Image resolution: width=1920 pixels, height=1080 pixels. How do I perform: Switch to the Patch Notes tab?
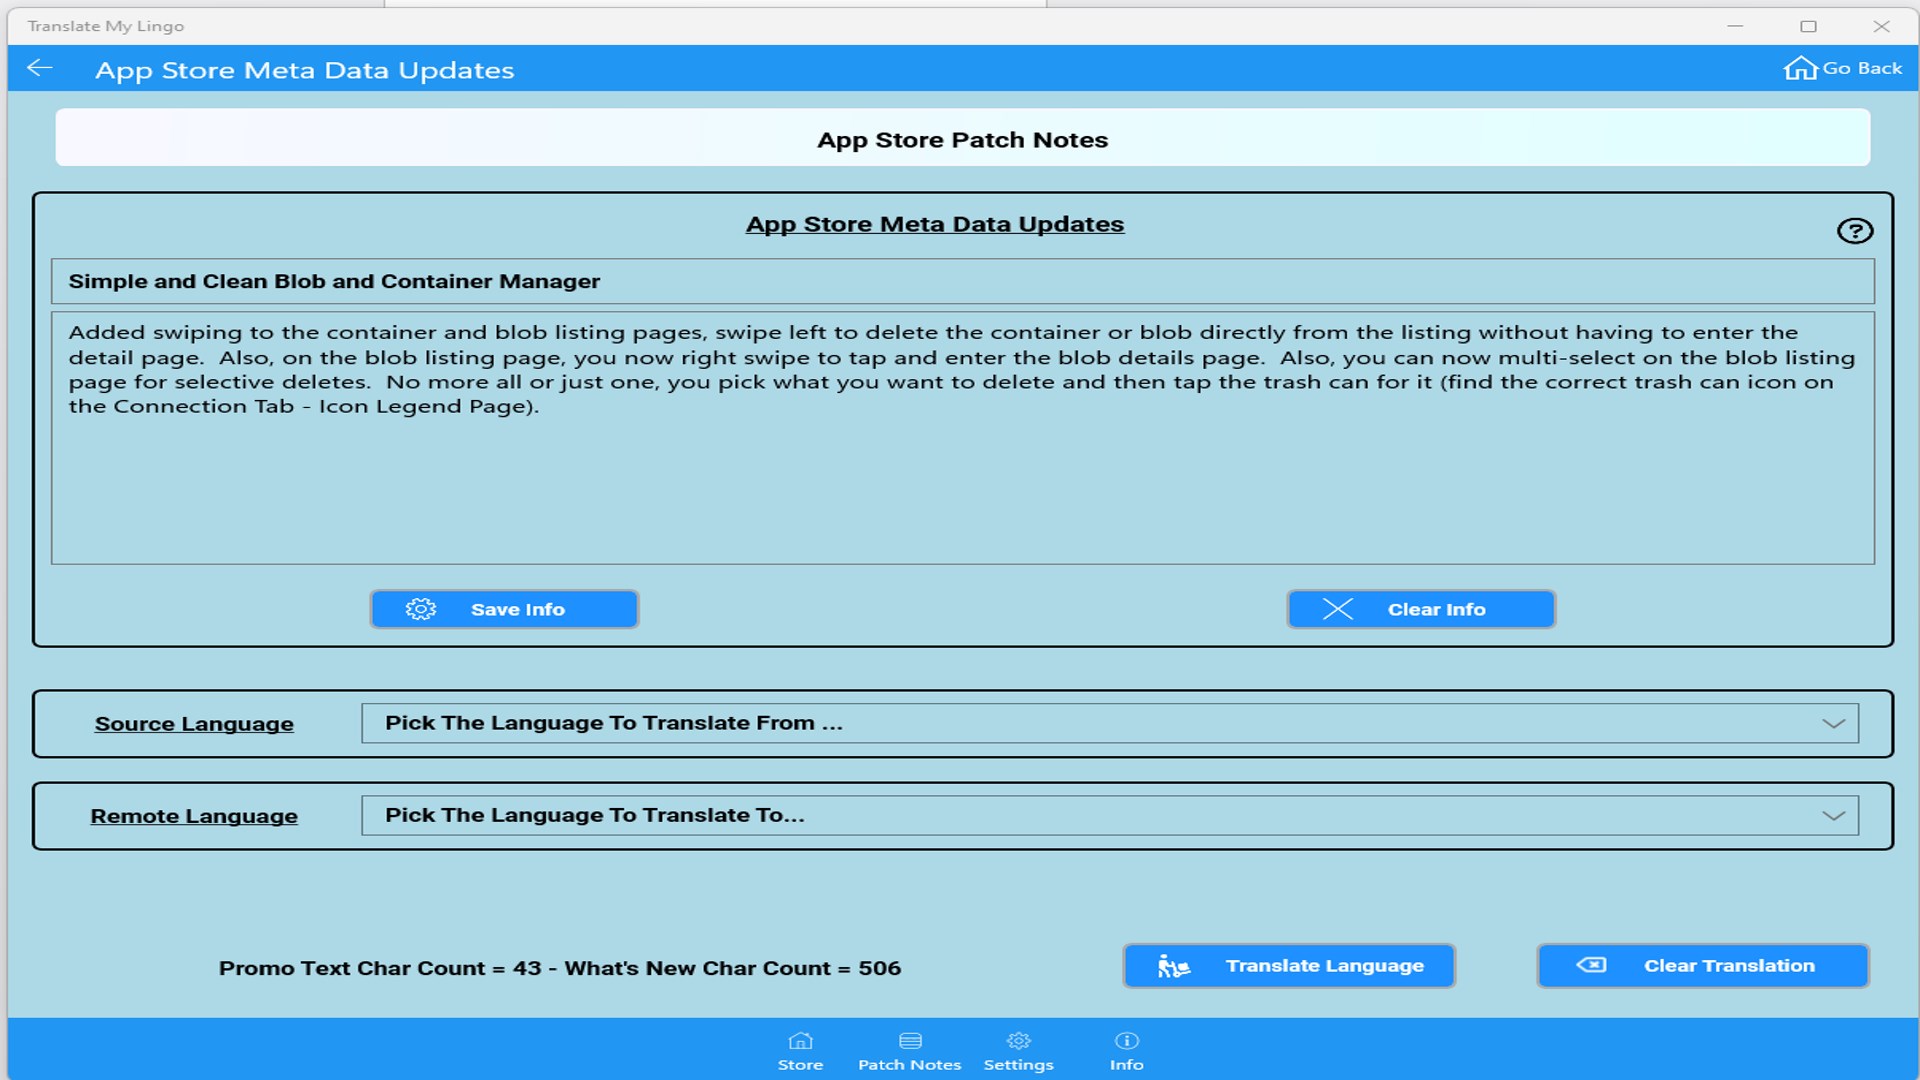click(909, 1051)
